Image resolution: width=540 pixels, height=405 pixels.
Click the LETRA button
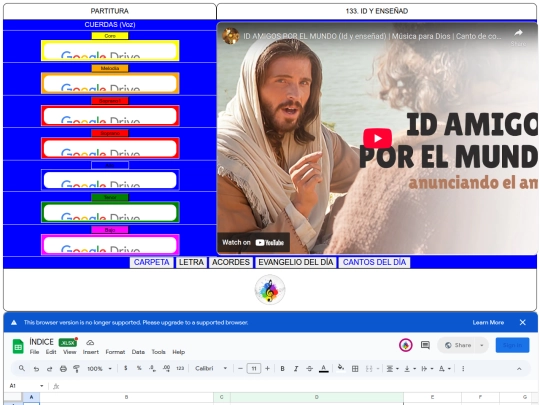click(x=191, y=262)
